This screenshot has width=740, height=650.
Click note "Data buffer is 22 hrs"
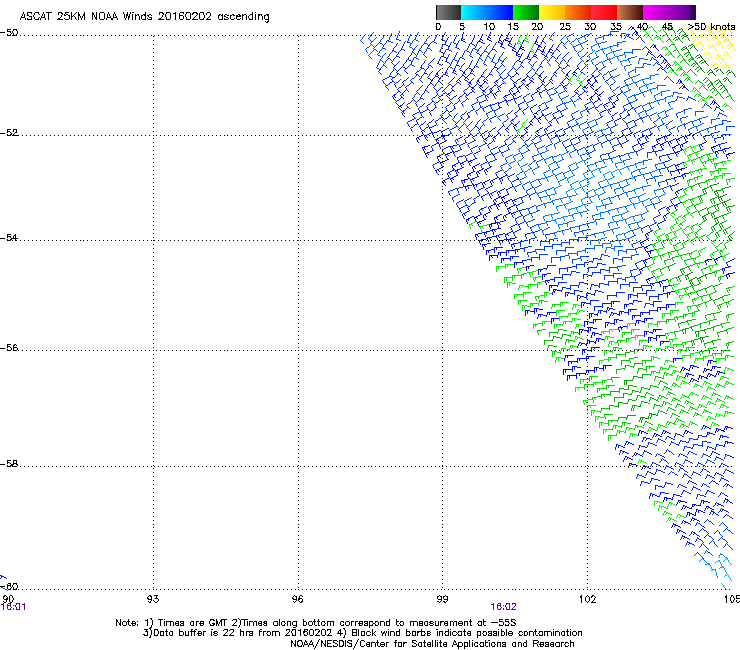205,633
